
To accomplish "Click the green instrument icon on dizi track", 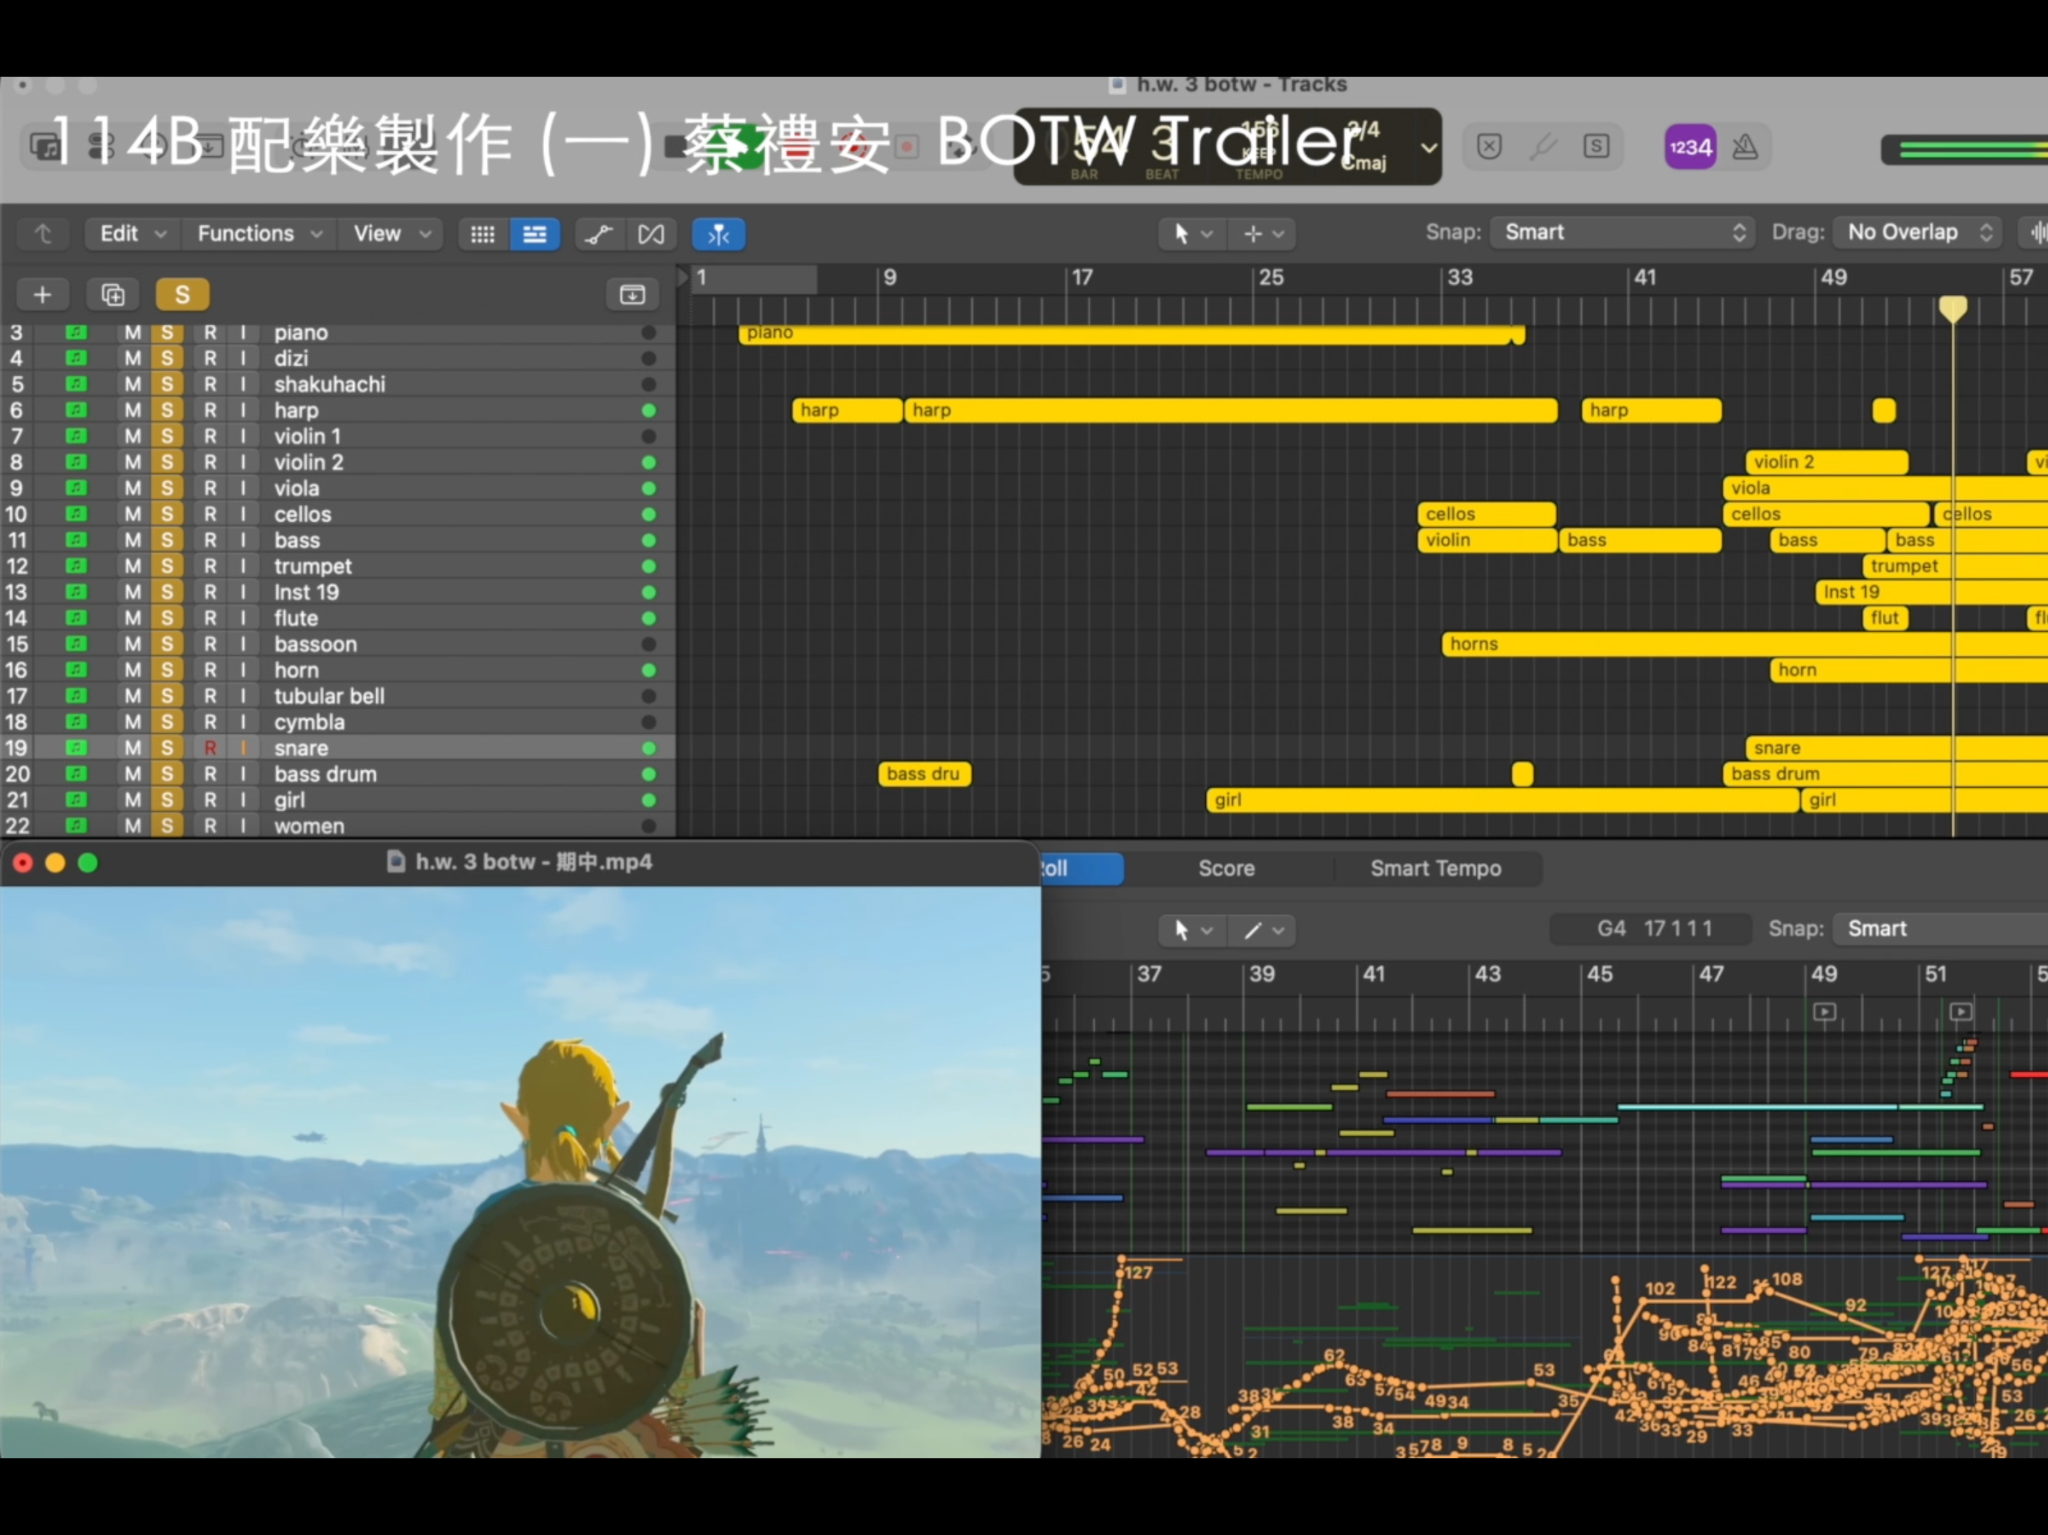I will click(x=76, y=359).
